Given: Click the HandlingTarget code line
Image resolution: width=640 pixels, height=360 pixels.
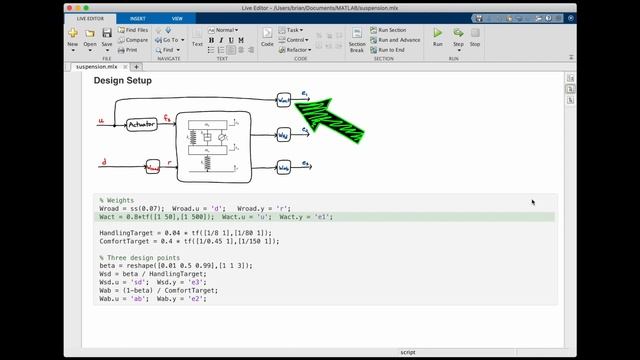Looking at the screenshot, I should (185, 233).
